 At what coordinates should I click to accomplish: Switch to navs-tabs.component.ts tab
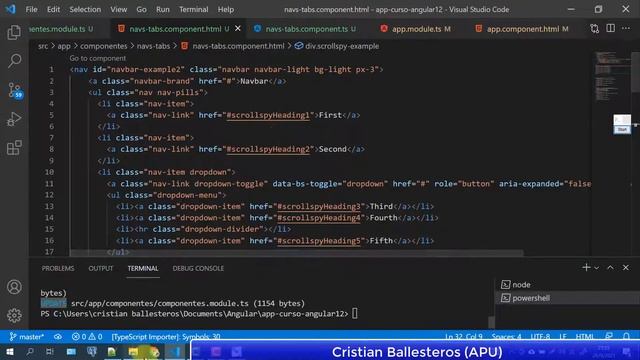point(306,29)
